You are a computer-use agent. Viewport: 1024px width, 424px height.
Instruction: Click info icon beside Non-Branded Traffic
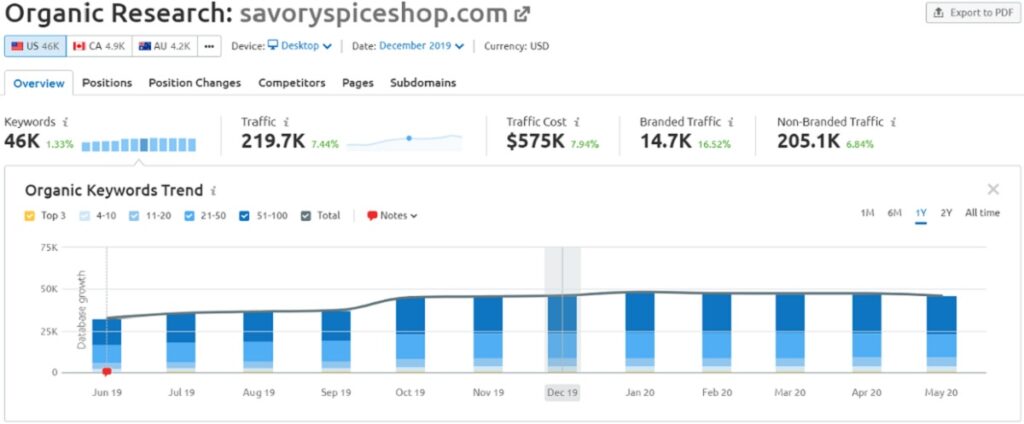(x=893, y=122)
